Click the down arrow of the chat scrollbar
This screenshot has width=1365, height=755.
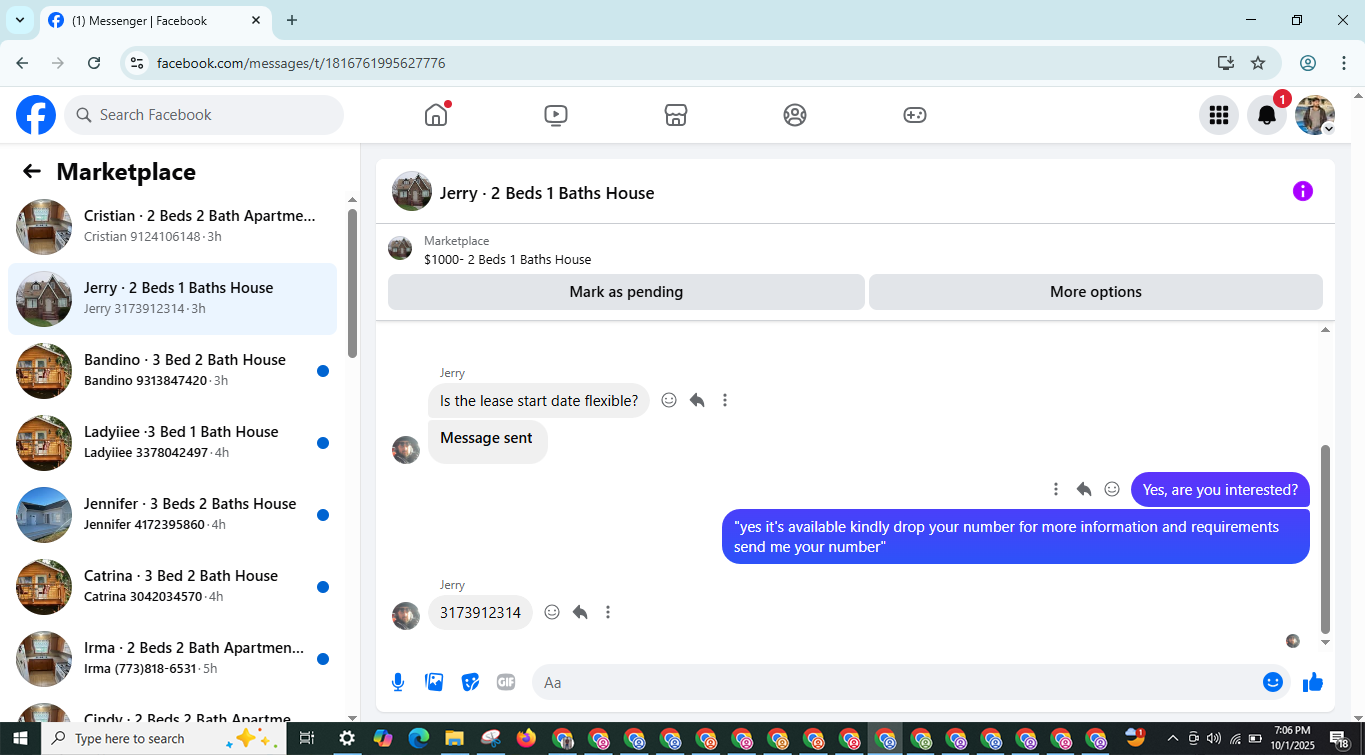click(1326, 642)
